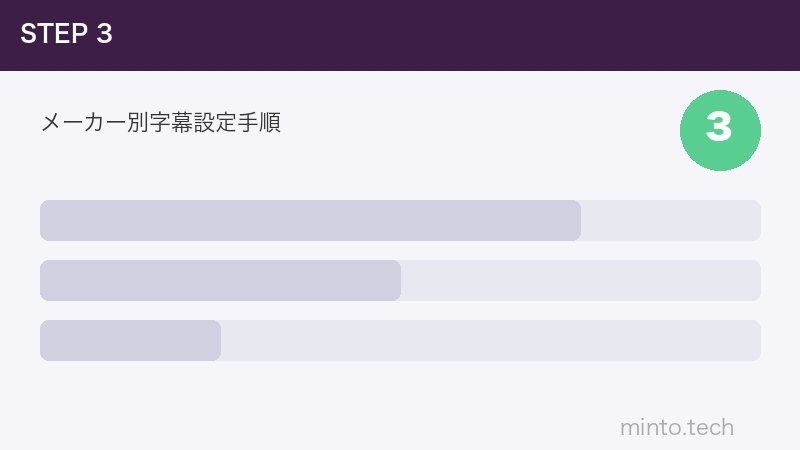Screen dimensions: 800x450
Task: Click the far right end of the middle bar track
Action: (754, 280)
